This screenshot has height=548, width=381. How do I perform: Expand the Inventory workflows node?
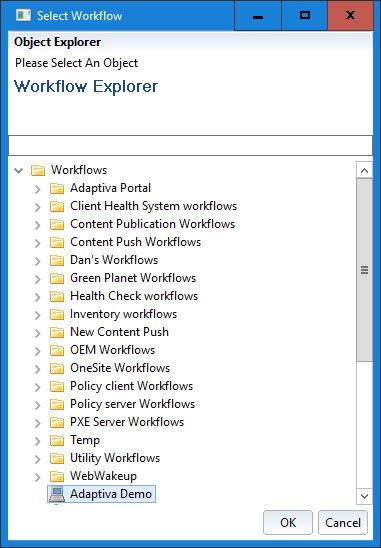pyautogui.click(x=38, y=315)
